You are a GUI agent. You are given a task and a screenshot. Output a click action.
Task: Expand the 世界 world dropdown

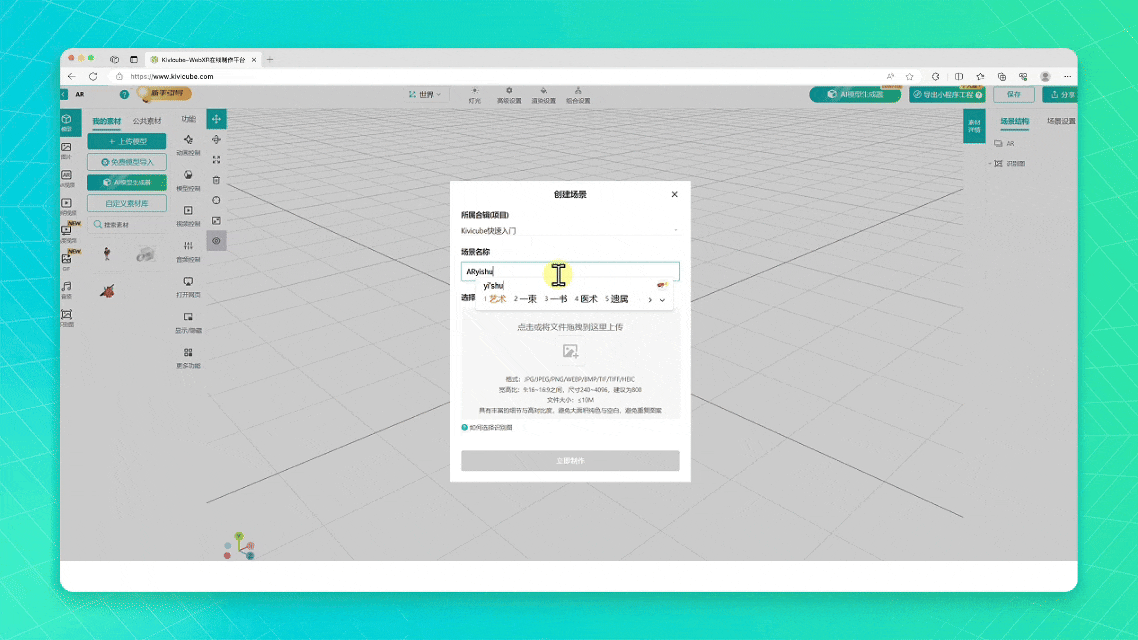(x=424, y=94)
